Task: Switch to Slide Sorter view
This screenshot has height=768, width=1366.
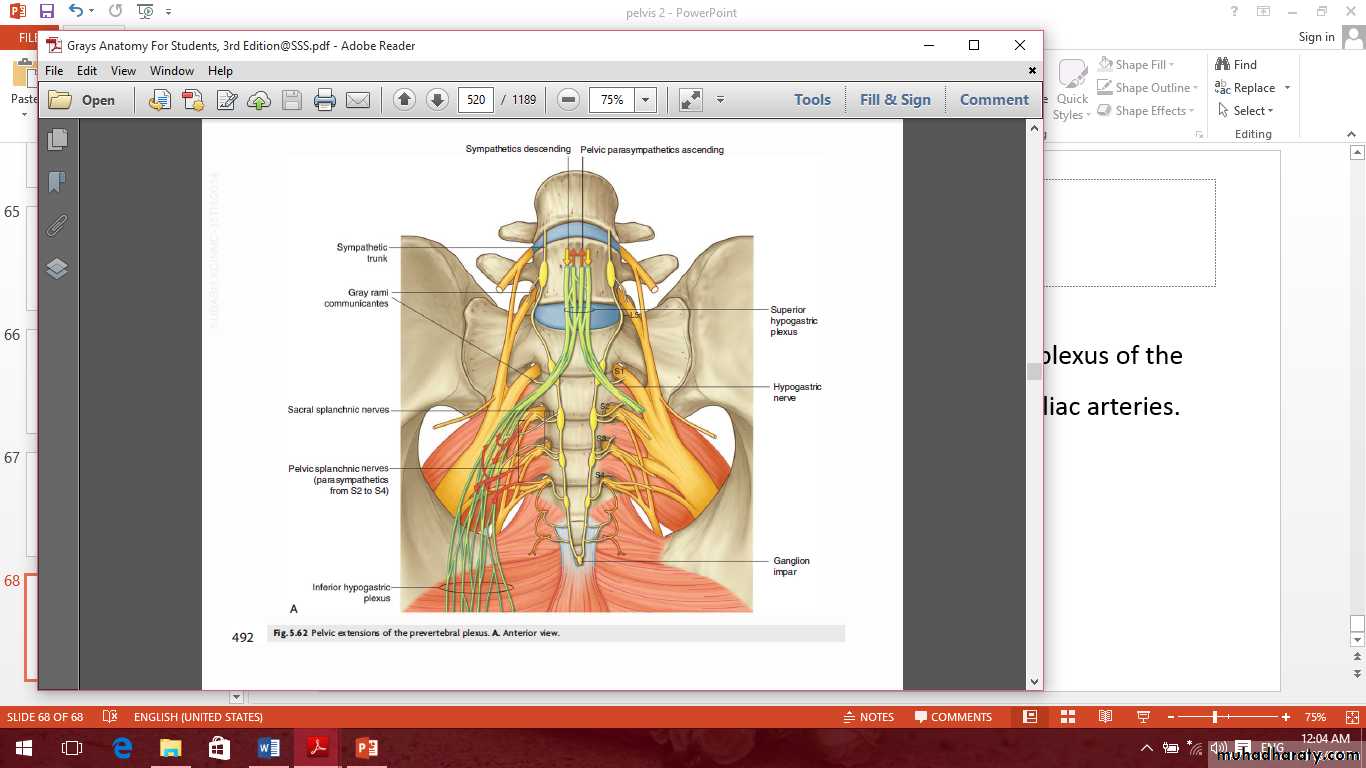Action: coord(1067,717)
